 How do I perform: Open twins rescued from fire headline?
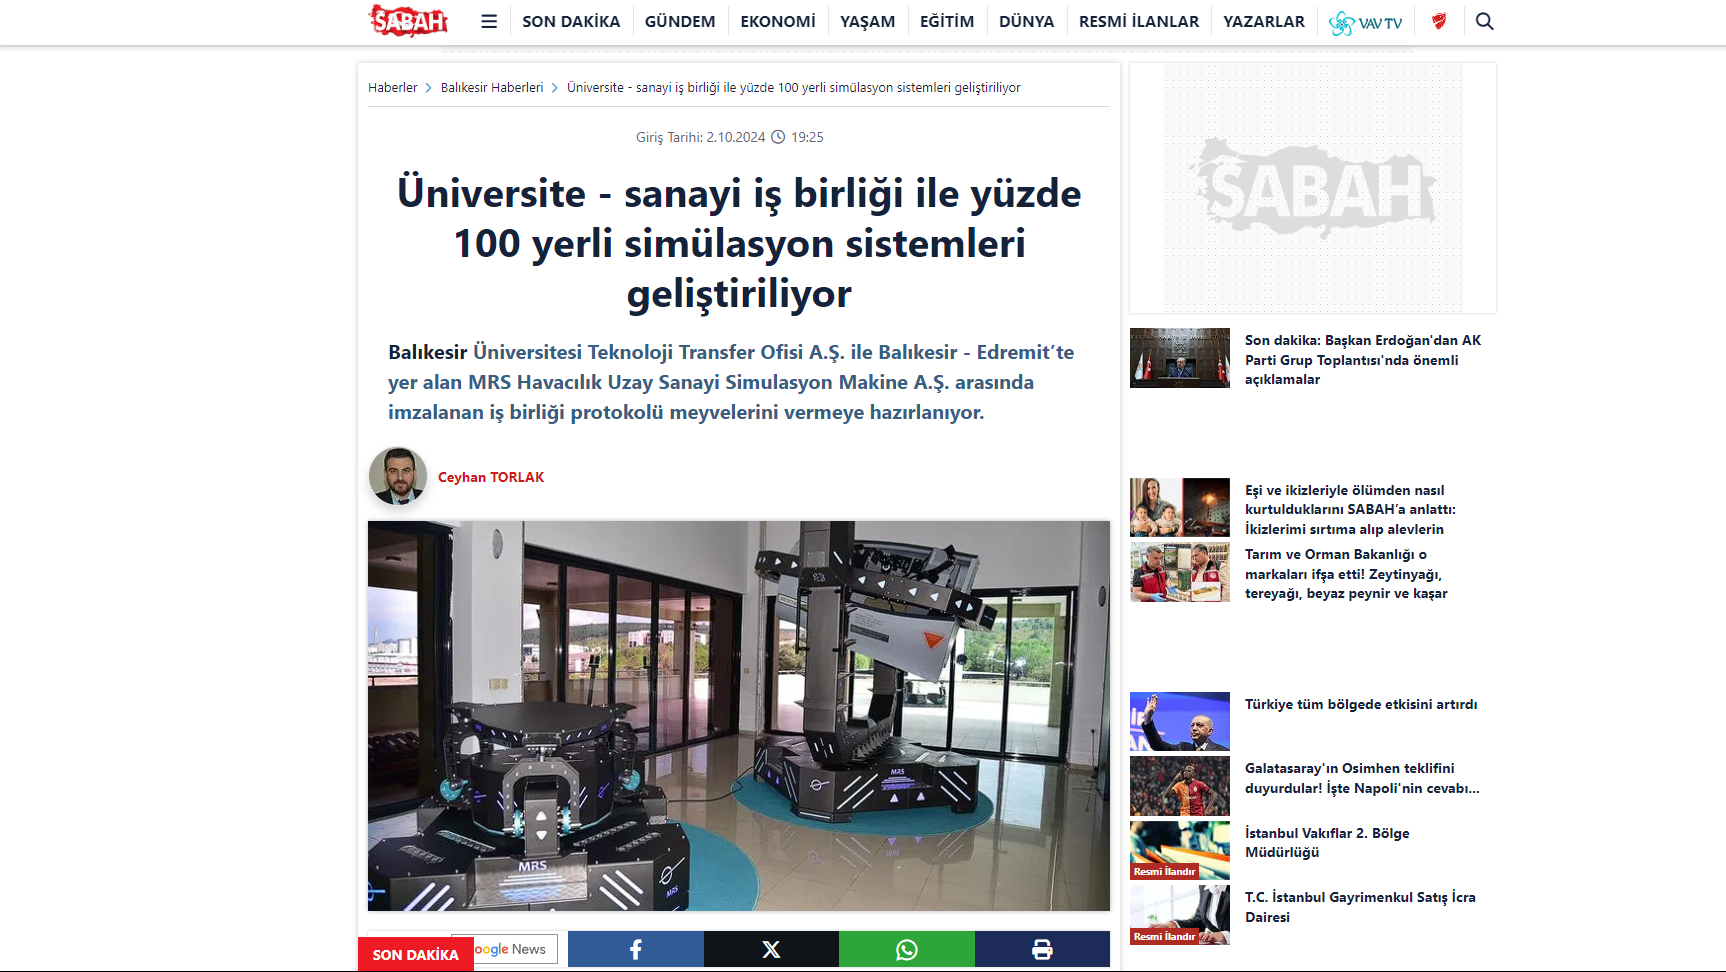[1350, 510]
